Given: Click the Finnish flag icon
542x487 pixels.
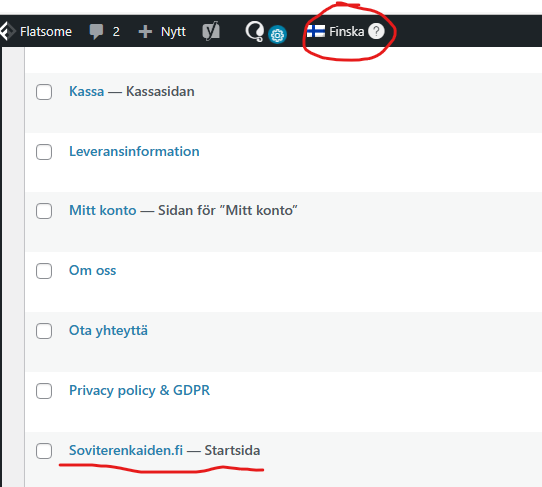Looking at the screenshot, I should point(316,31).
